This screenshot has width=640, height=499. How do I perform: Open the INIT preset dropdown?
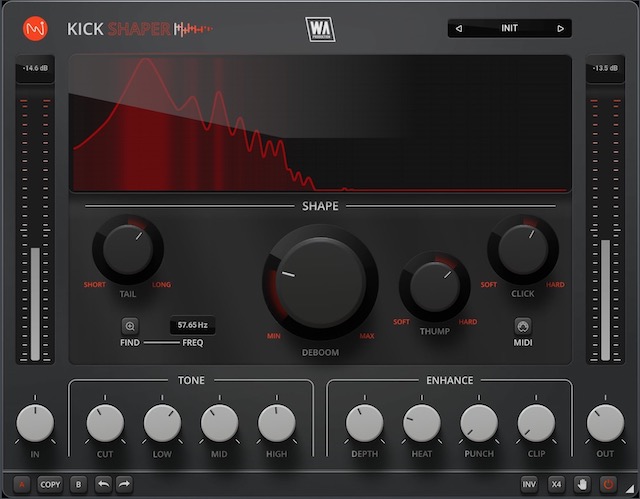[509, 28]
